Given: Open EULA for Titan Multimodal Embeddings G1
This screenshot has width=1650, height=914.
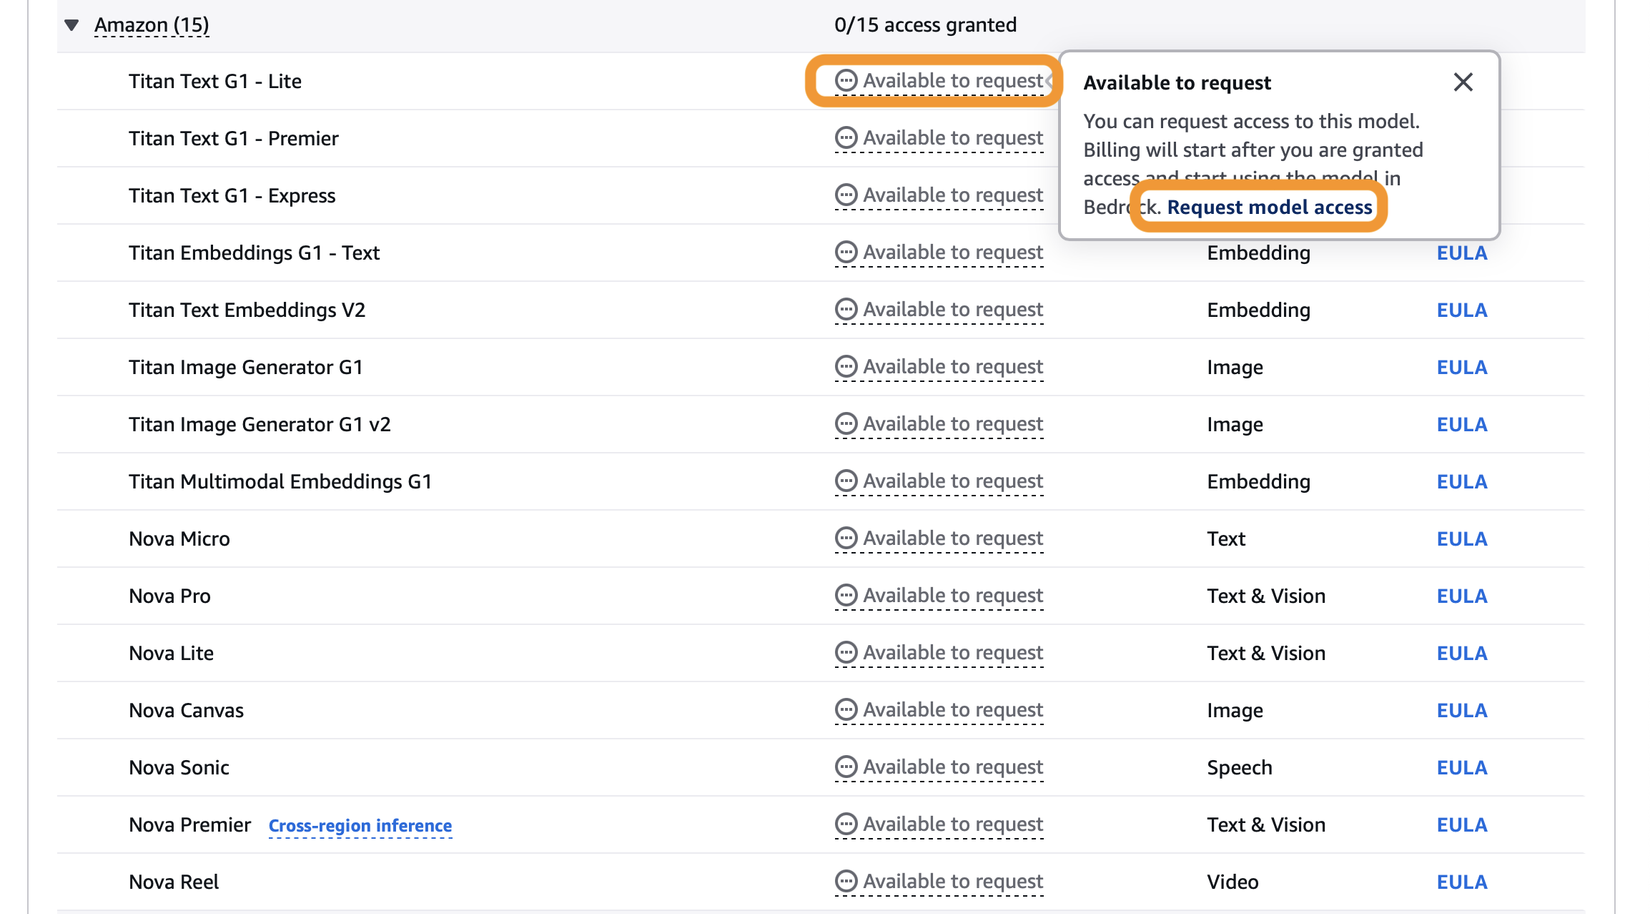Looking at the screenshot, I should pyautogui.click(x=1461, y=482).
